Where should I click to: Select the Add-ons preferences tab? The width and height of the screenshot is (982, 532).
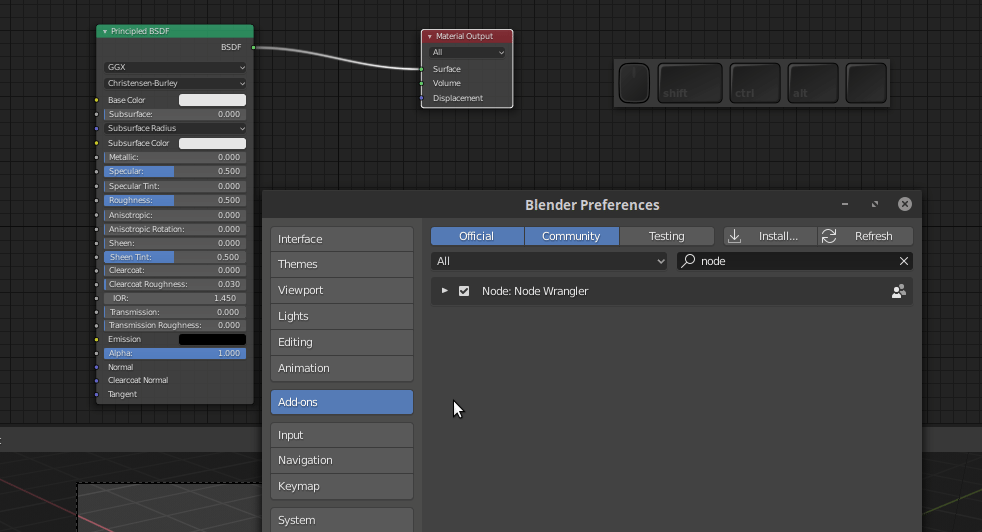pos(342,402)
